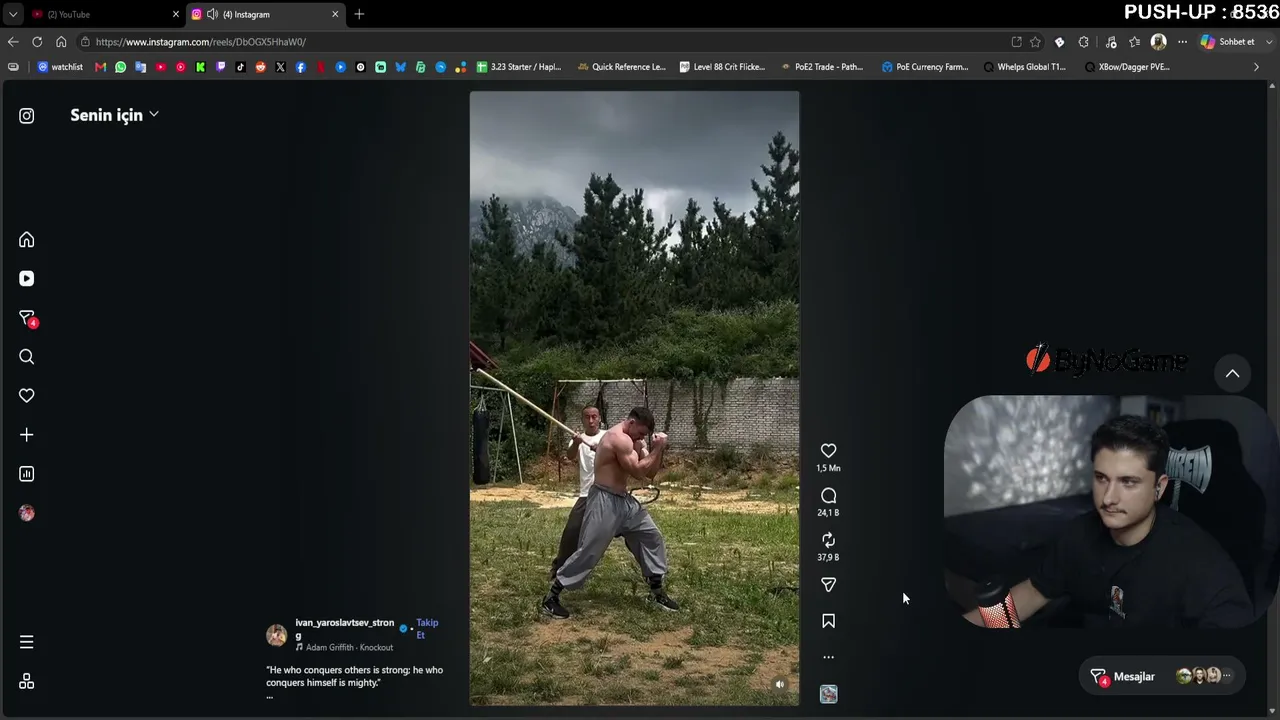Open the tab search dropdown arrow
The image size is (1280, 720).
tap(12, 14)
